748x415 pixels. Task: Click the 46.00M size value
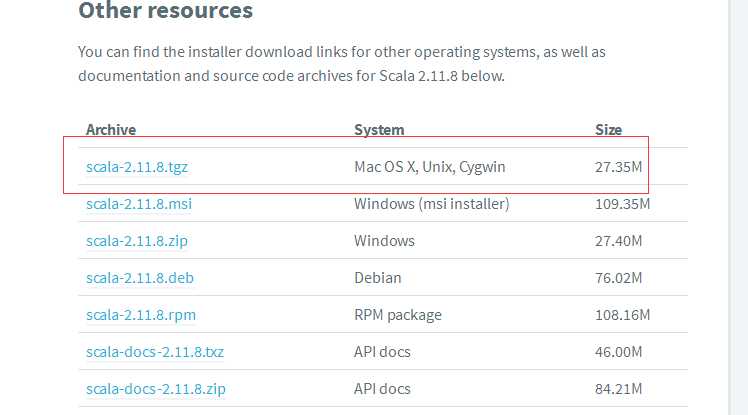(618, 352)
